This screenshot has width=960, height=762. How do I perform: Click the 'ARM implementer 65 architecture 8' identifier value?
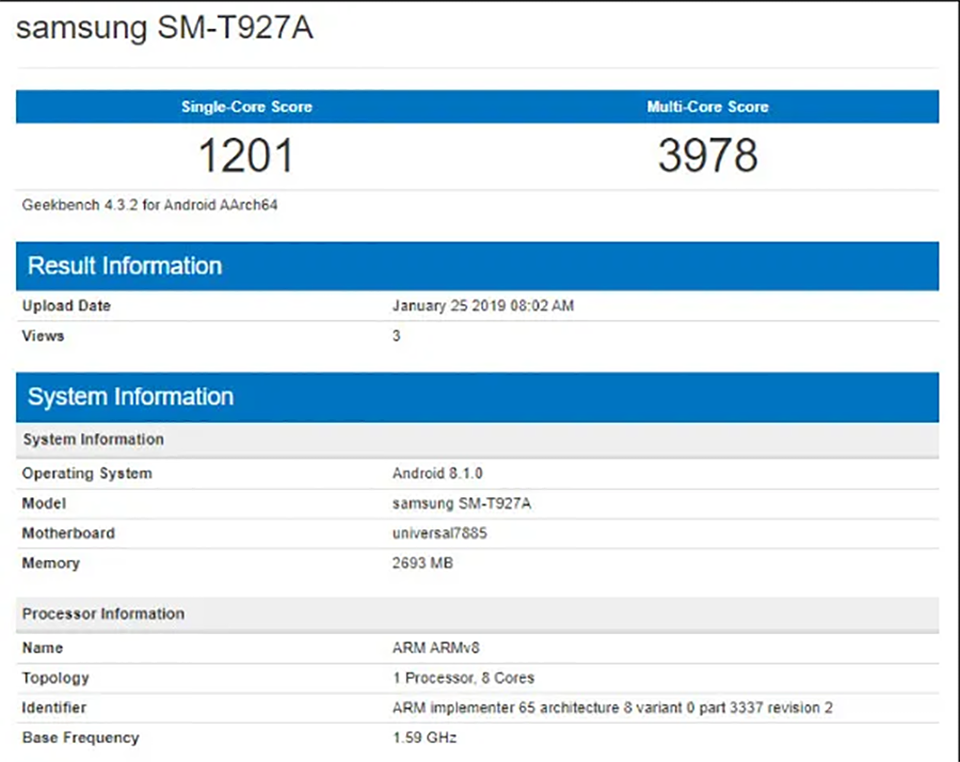[612, 708]
